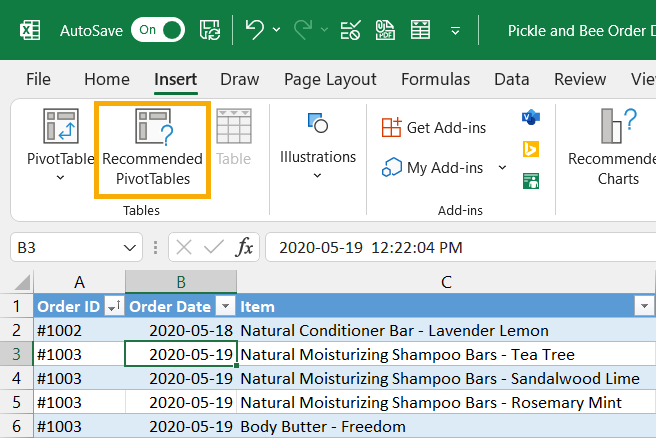The height and width of the screenshot is (438, 656).
Task: Switch to the Home tab
Action: tap(107, 79)
